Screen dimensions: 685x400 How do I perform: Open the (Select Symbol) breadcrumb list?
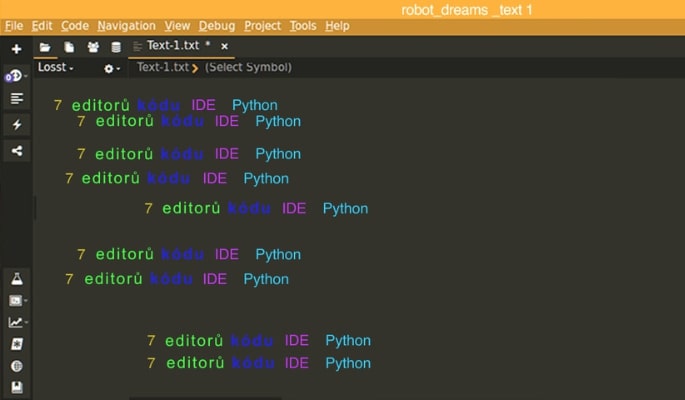click(248, 67)
